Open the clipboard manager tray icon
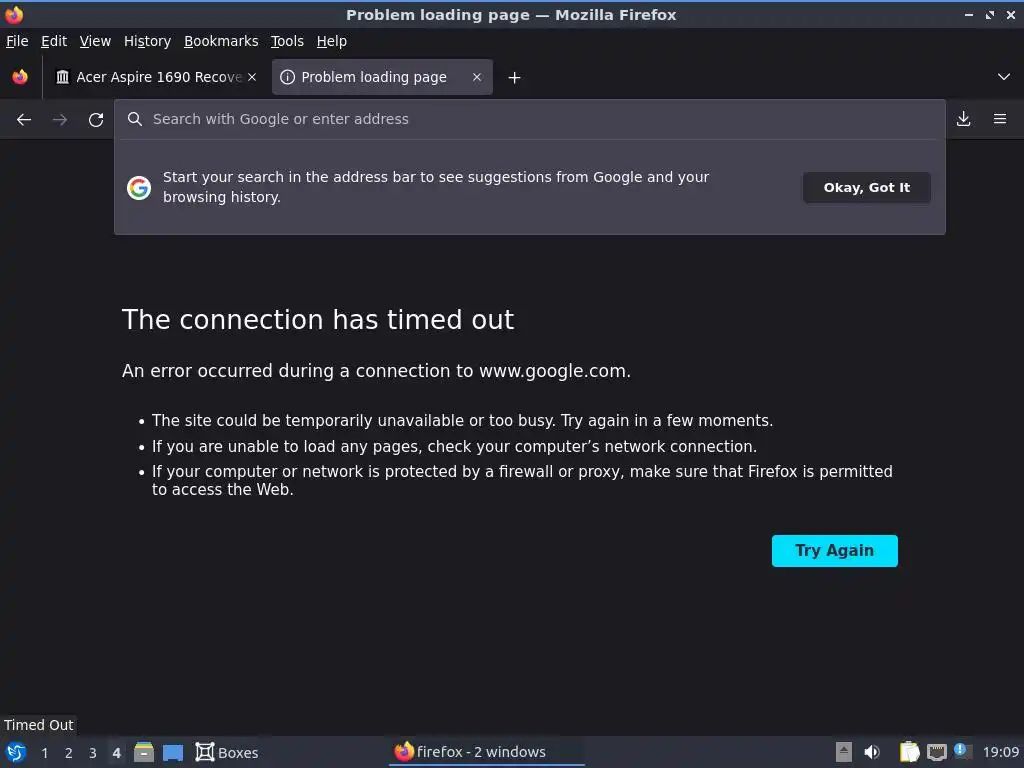Image resolution: width=1024 pixels, height=768 pixels. pos(909,752)
